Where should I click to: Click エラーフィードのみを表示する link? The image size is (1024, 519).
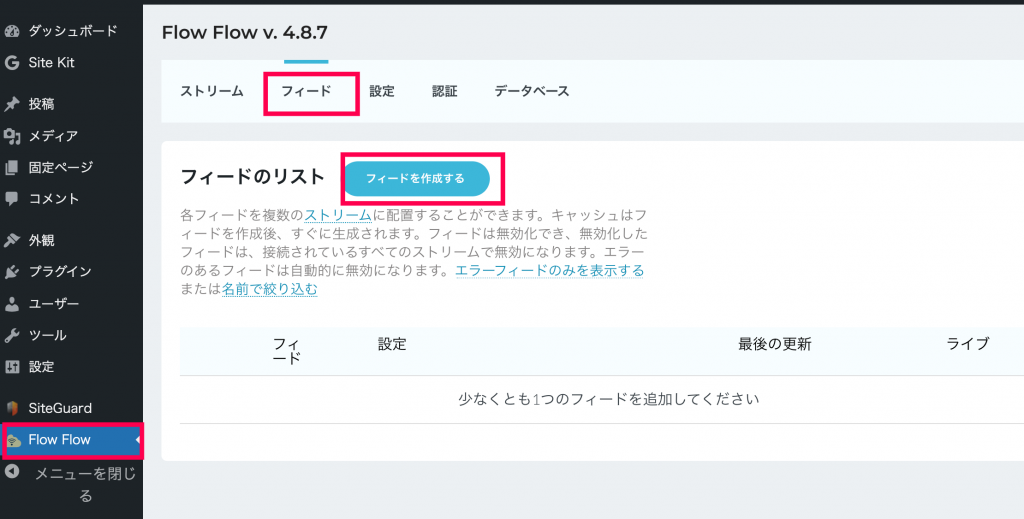pos(550,270)
